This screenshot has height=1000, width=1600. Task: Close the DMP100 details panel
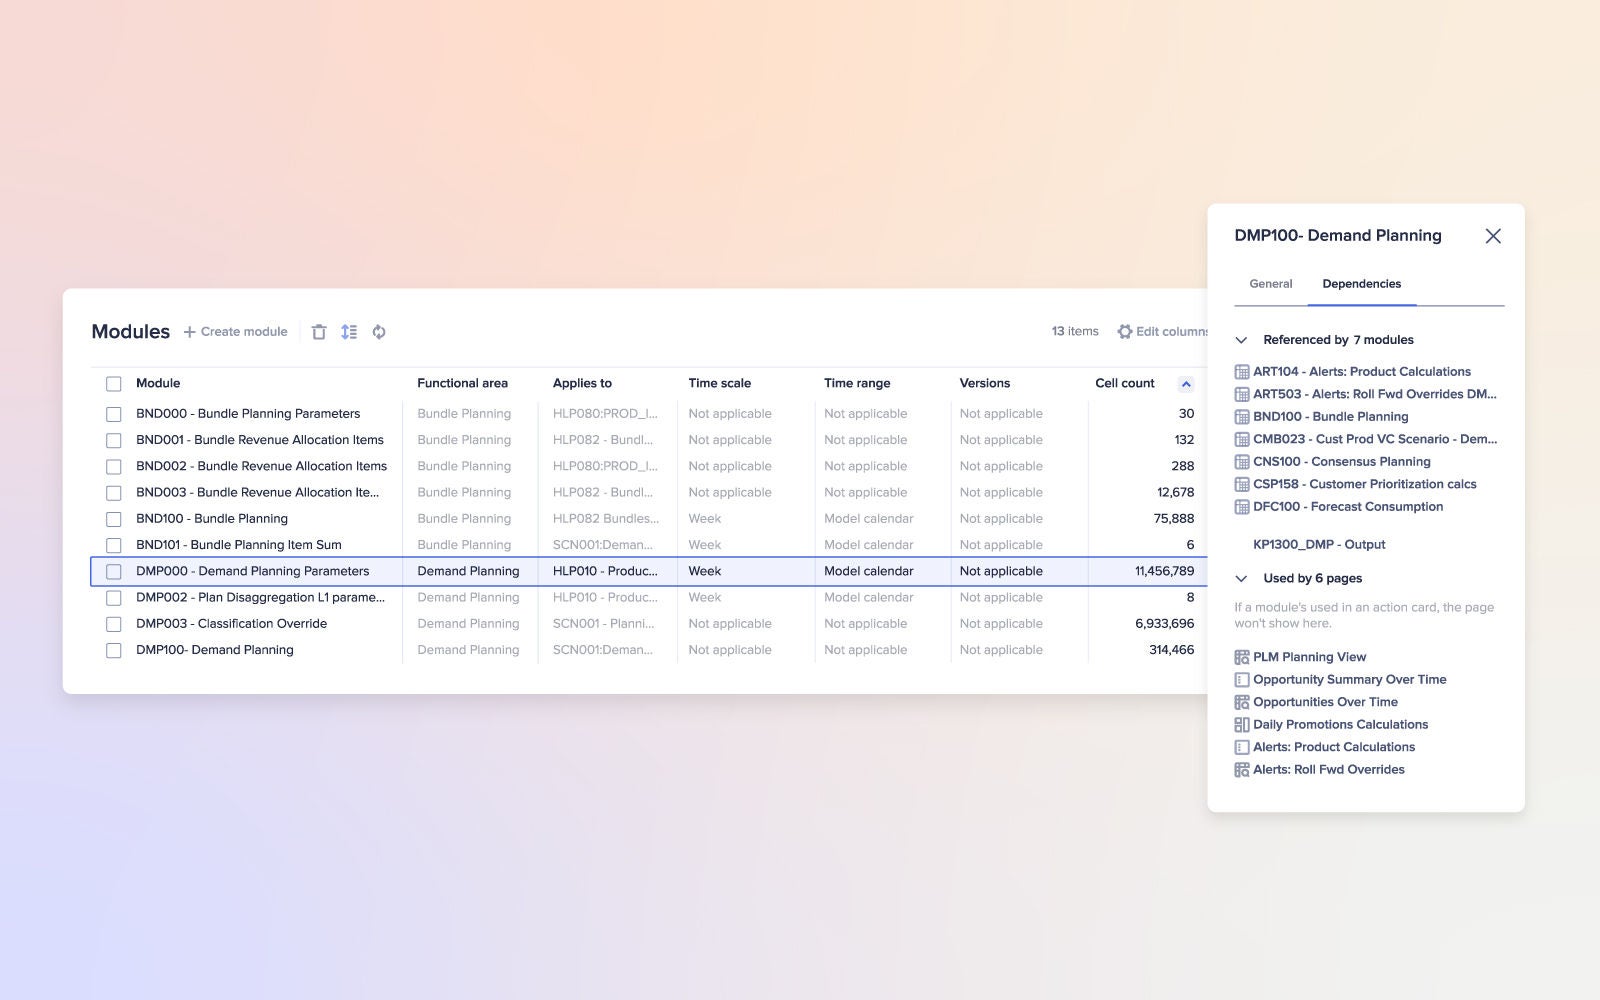click(x=1493, y=236)
